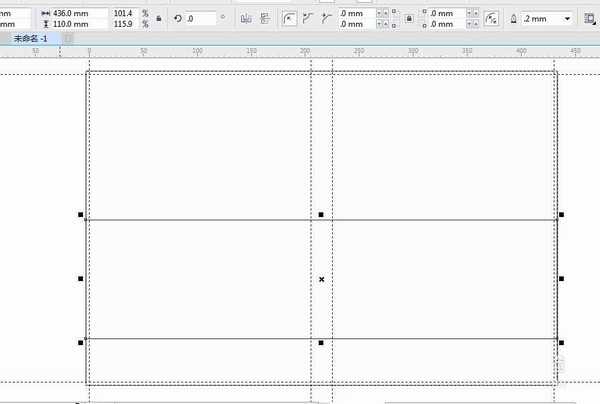
Task: Click the horizontal scale 101.4 % field
Action: click(x=122, y=13)
